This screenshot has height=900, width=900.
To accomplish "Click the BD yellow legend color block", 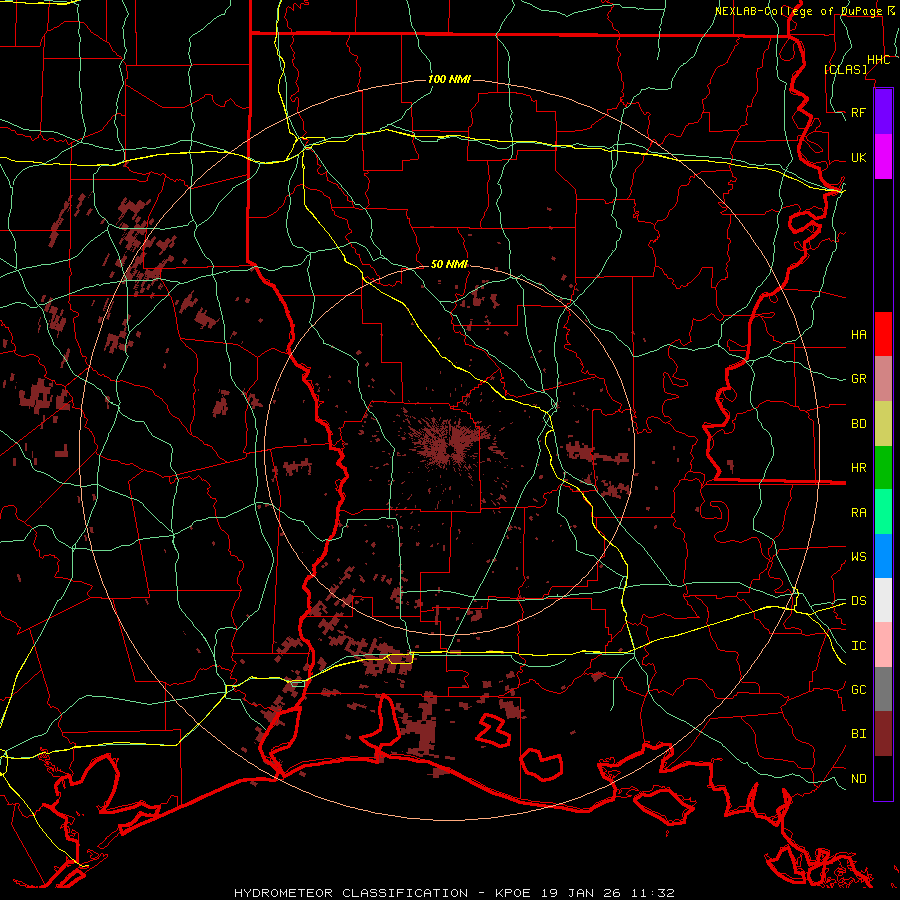I will point(883,424).
